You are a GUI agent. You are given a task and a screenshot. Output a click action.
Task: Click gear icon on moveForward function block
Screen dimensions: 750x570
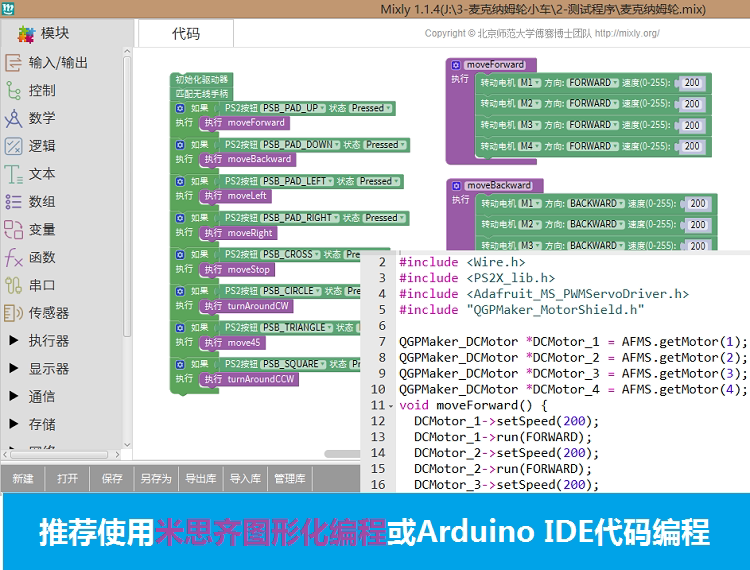click(x=456, y=65)
